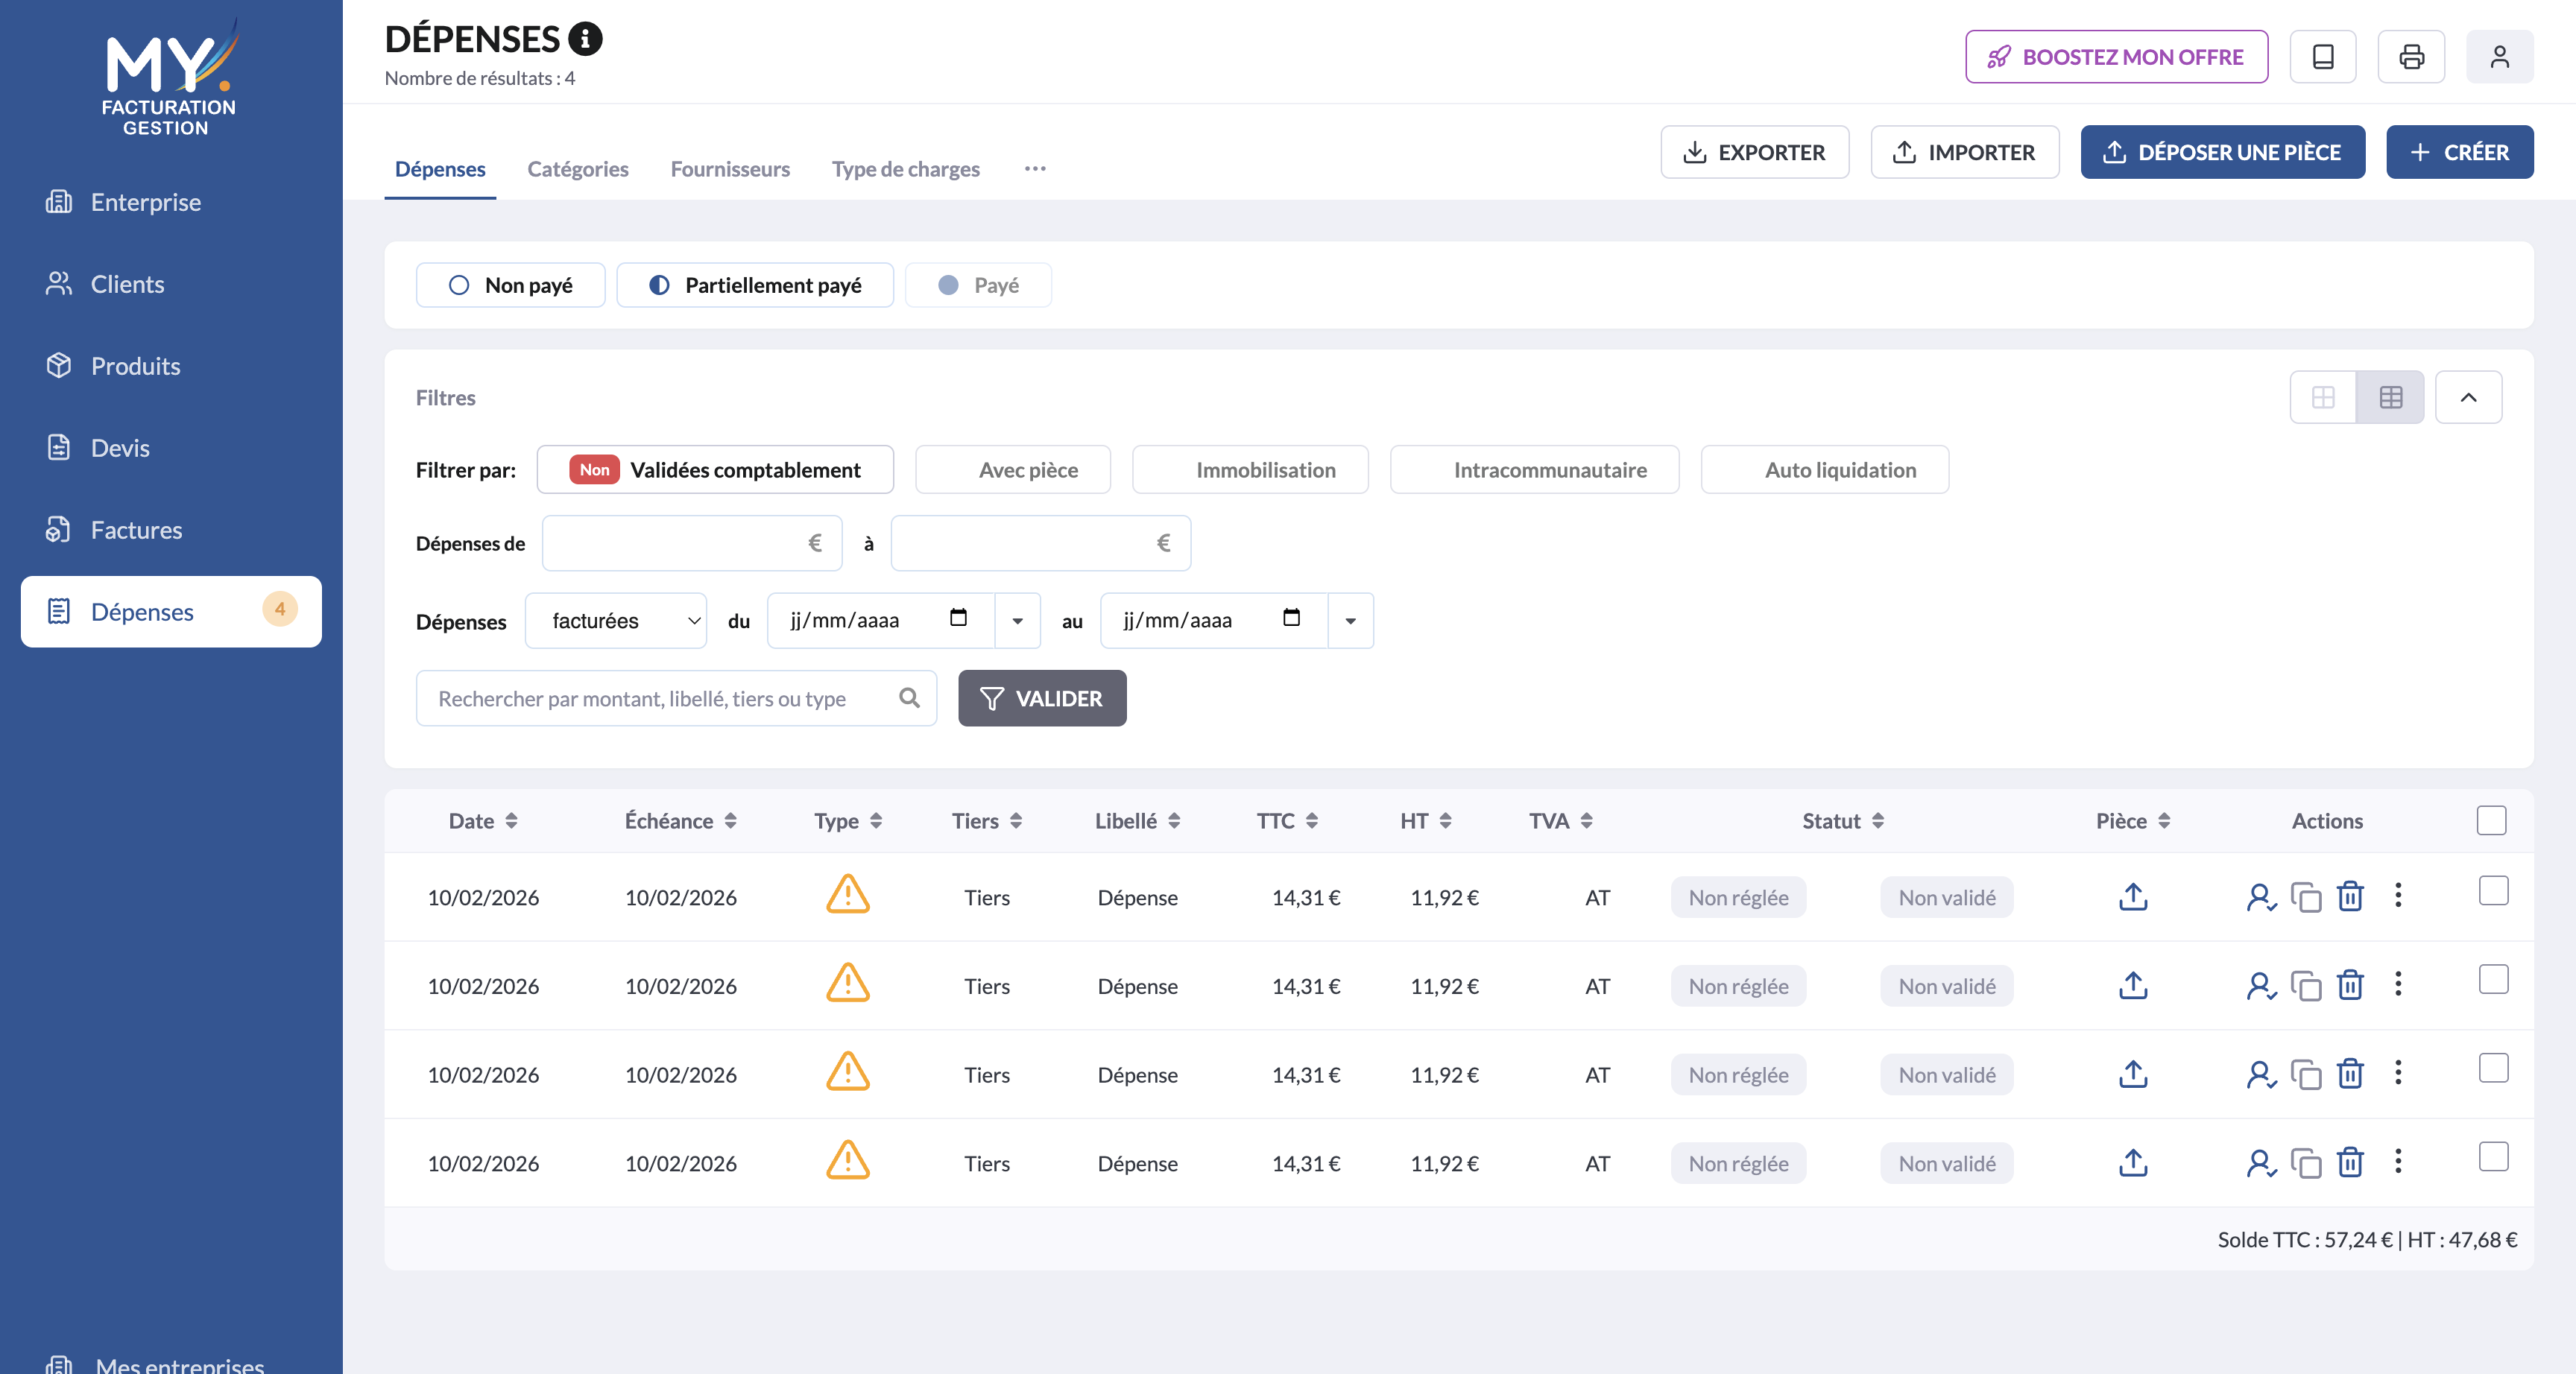2576x1374 pixels.
Task: Click the DÉPOSER UNE PIÈCE button
Action: (2222, 152)
